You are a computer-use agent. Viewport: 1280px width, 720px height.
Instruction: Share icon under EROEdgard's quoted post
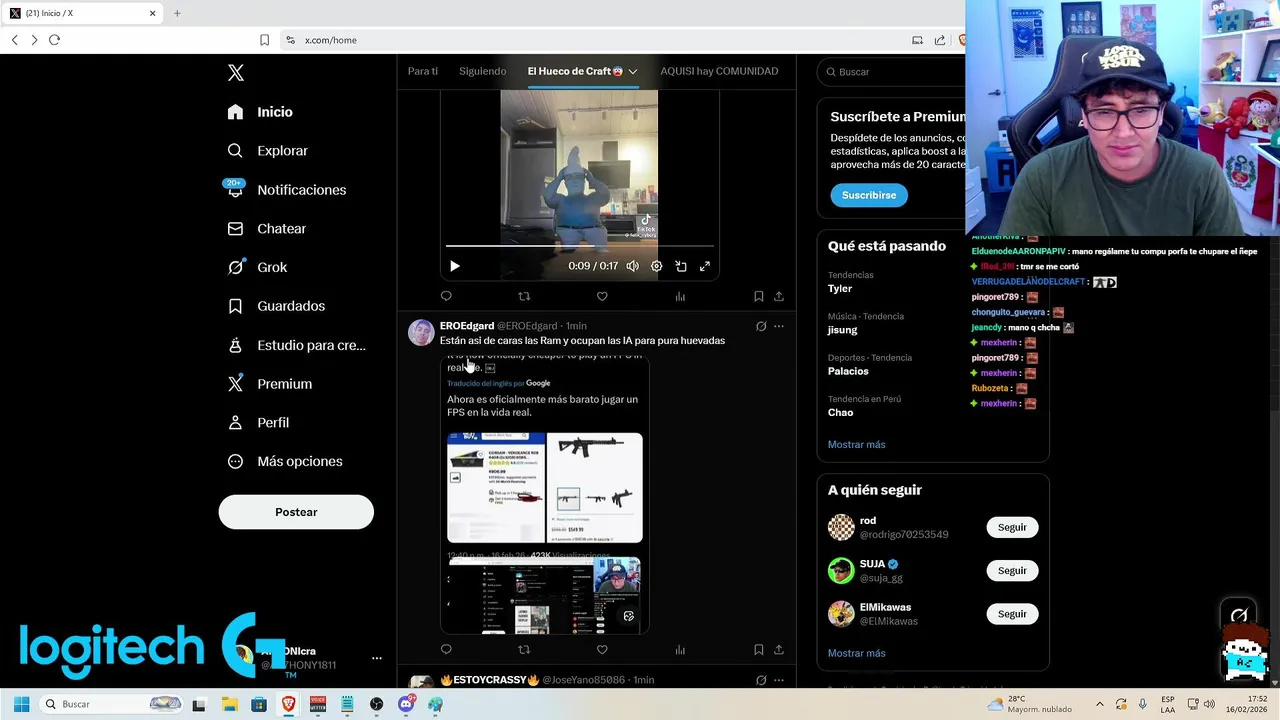tap(779, 650)
